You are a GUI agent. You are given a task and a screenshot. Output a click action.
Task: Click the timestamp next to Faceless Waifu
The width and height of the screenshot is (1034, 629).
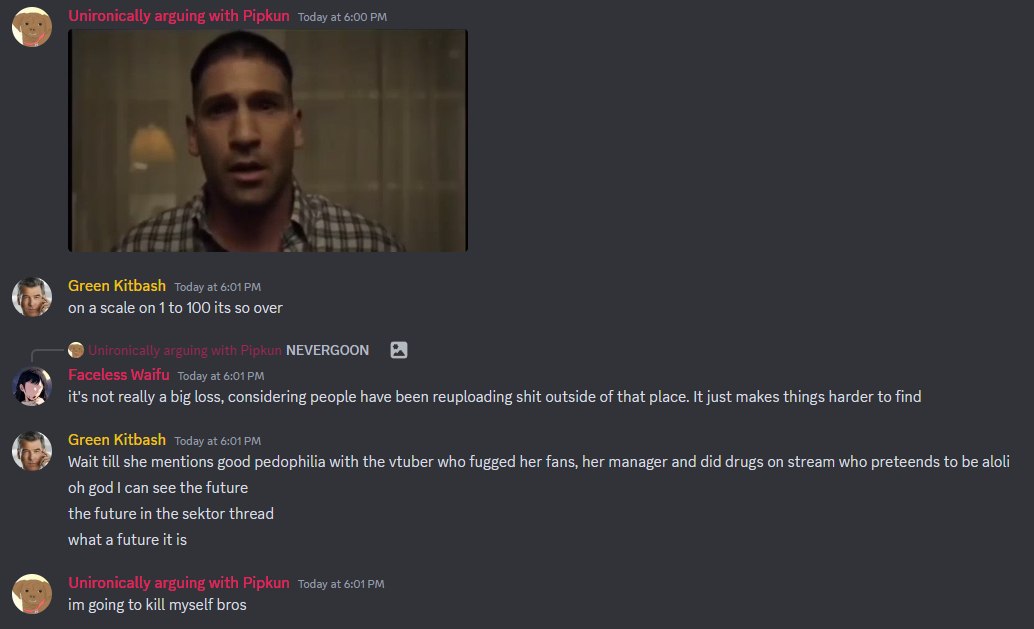[x=221, y=376]
